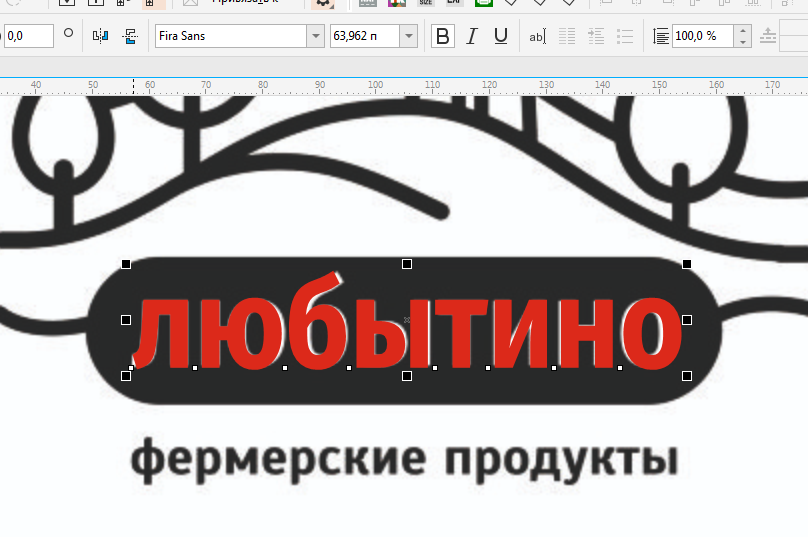Screen dimensions: 808x537
Task: Select the character node of letter т
Action: click(x=435, y=368)
